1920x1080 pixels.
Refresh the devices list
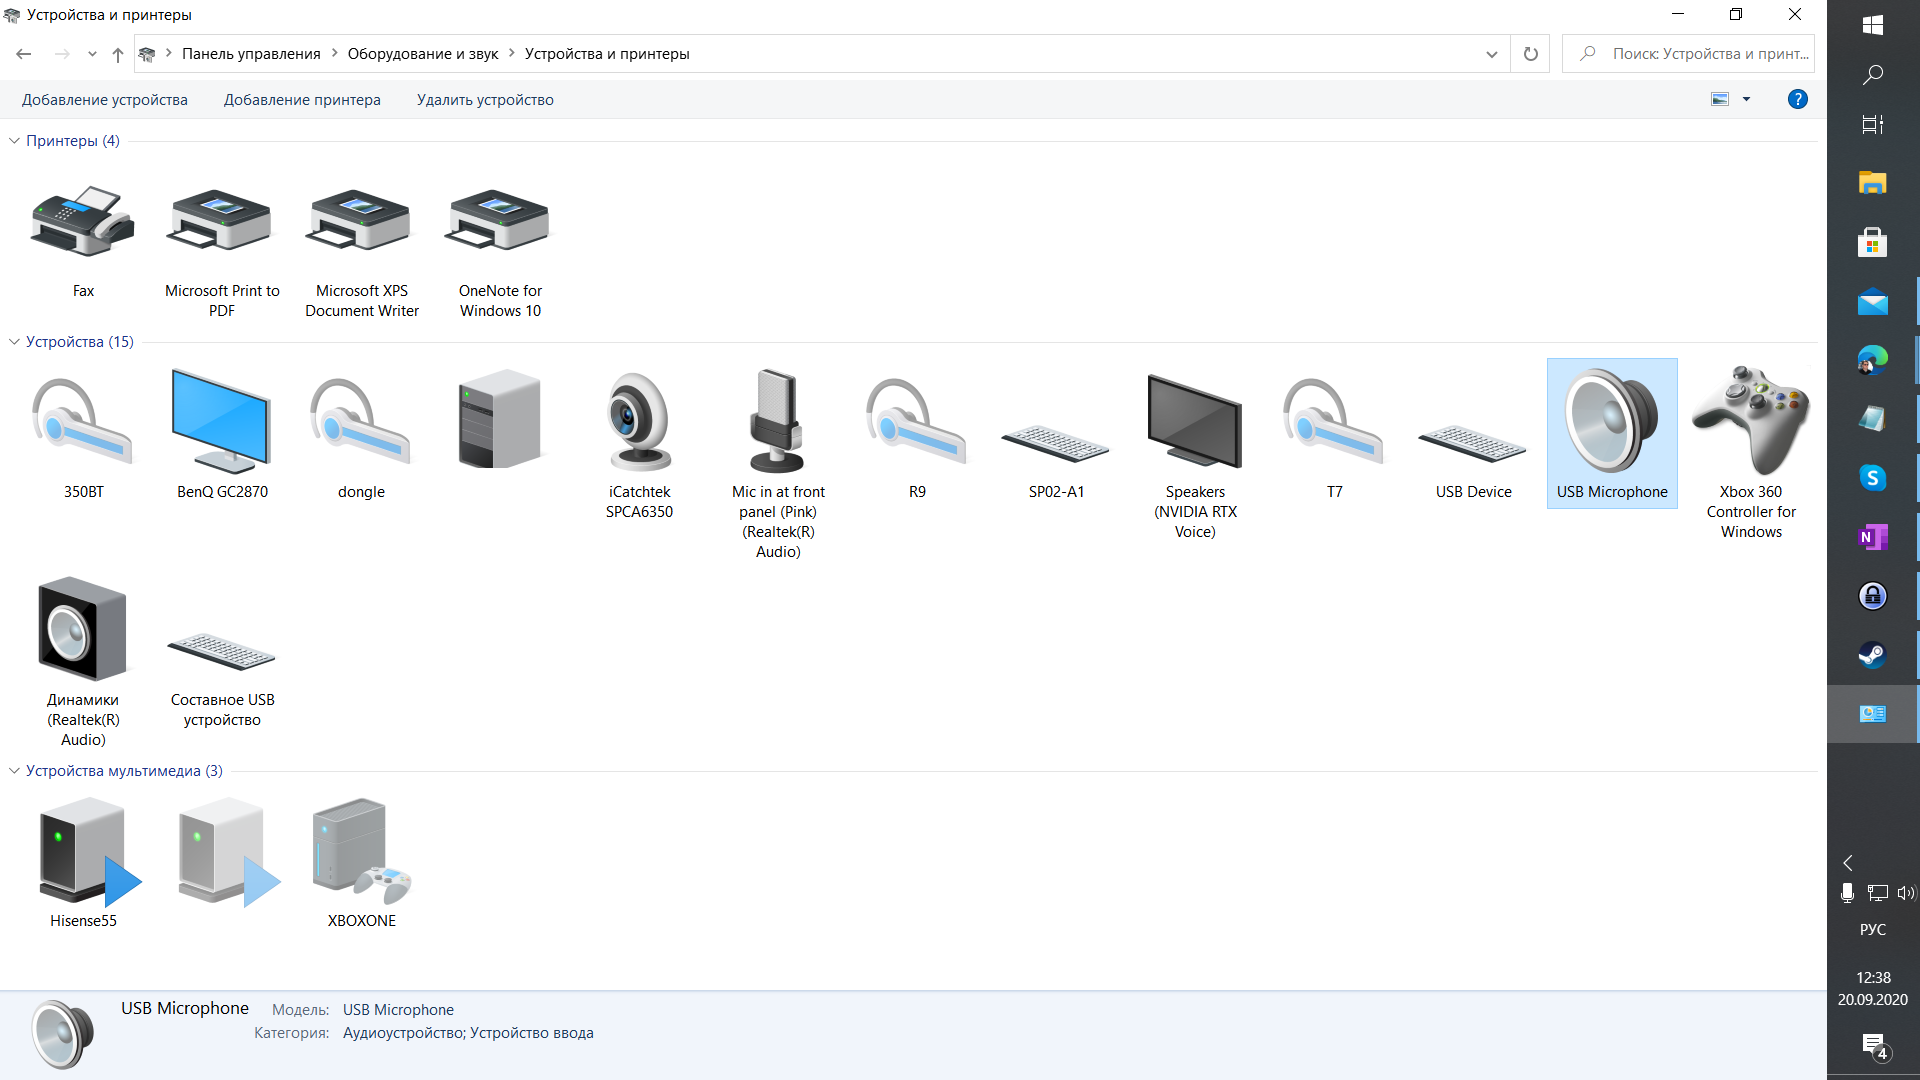tap(1530, 54)
